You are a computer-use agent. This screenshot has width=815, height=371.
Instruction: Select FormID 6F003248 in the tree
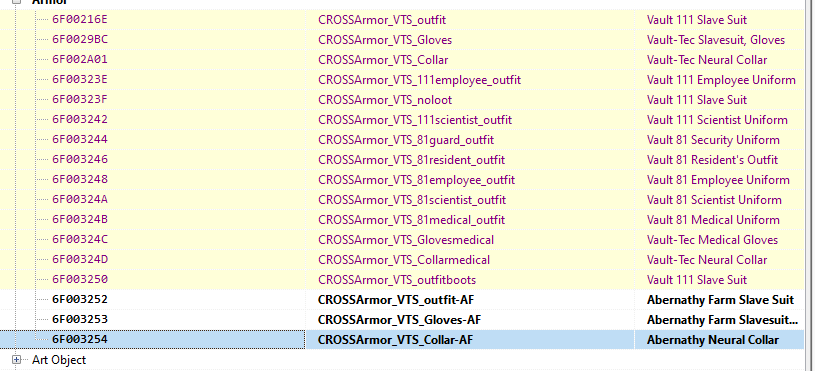[x=80, y=180]
